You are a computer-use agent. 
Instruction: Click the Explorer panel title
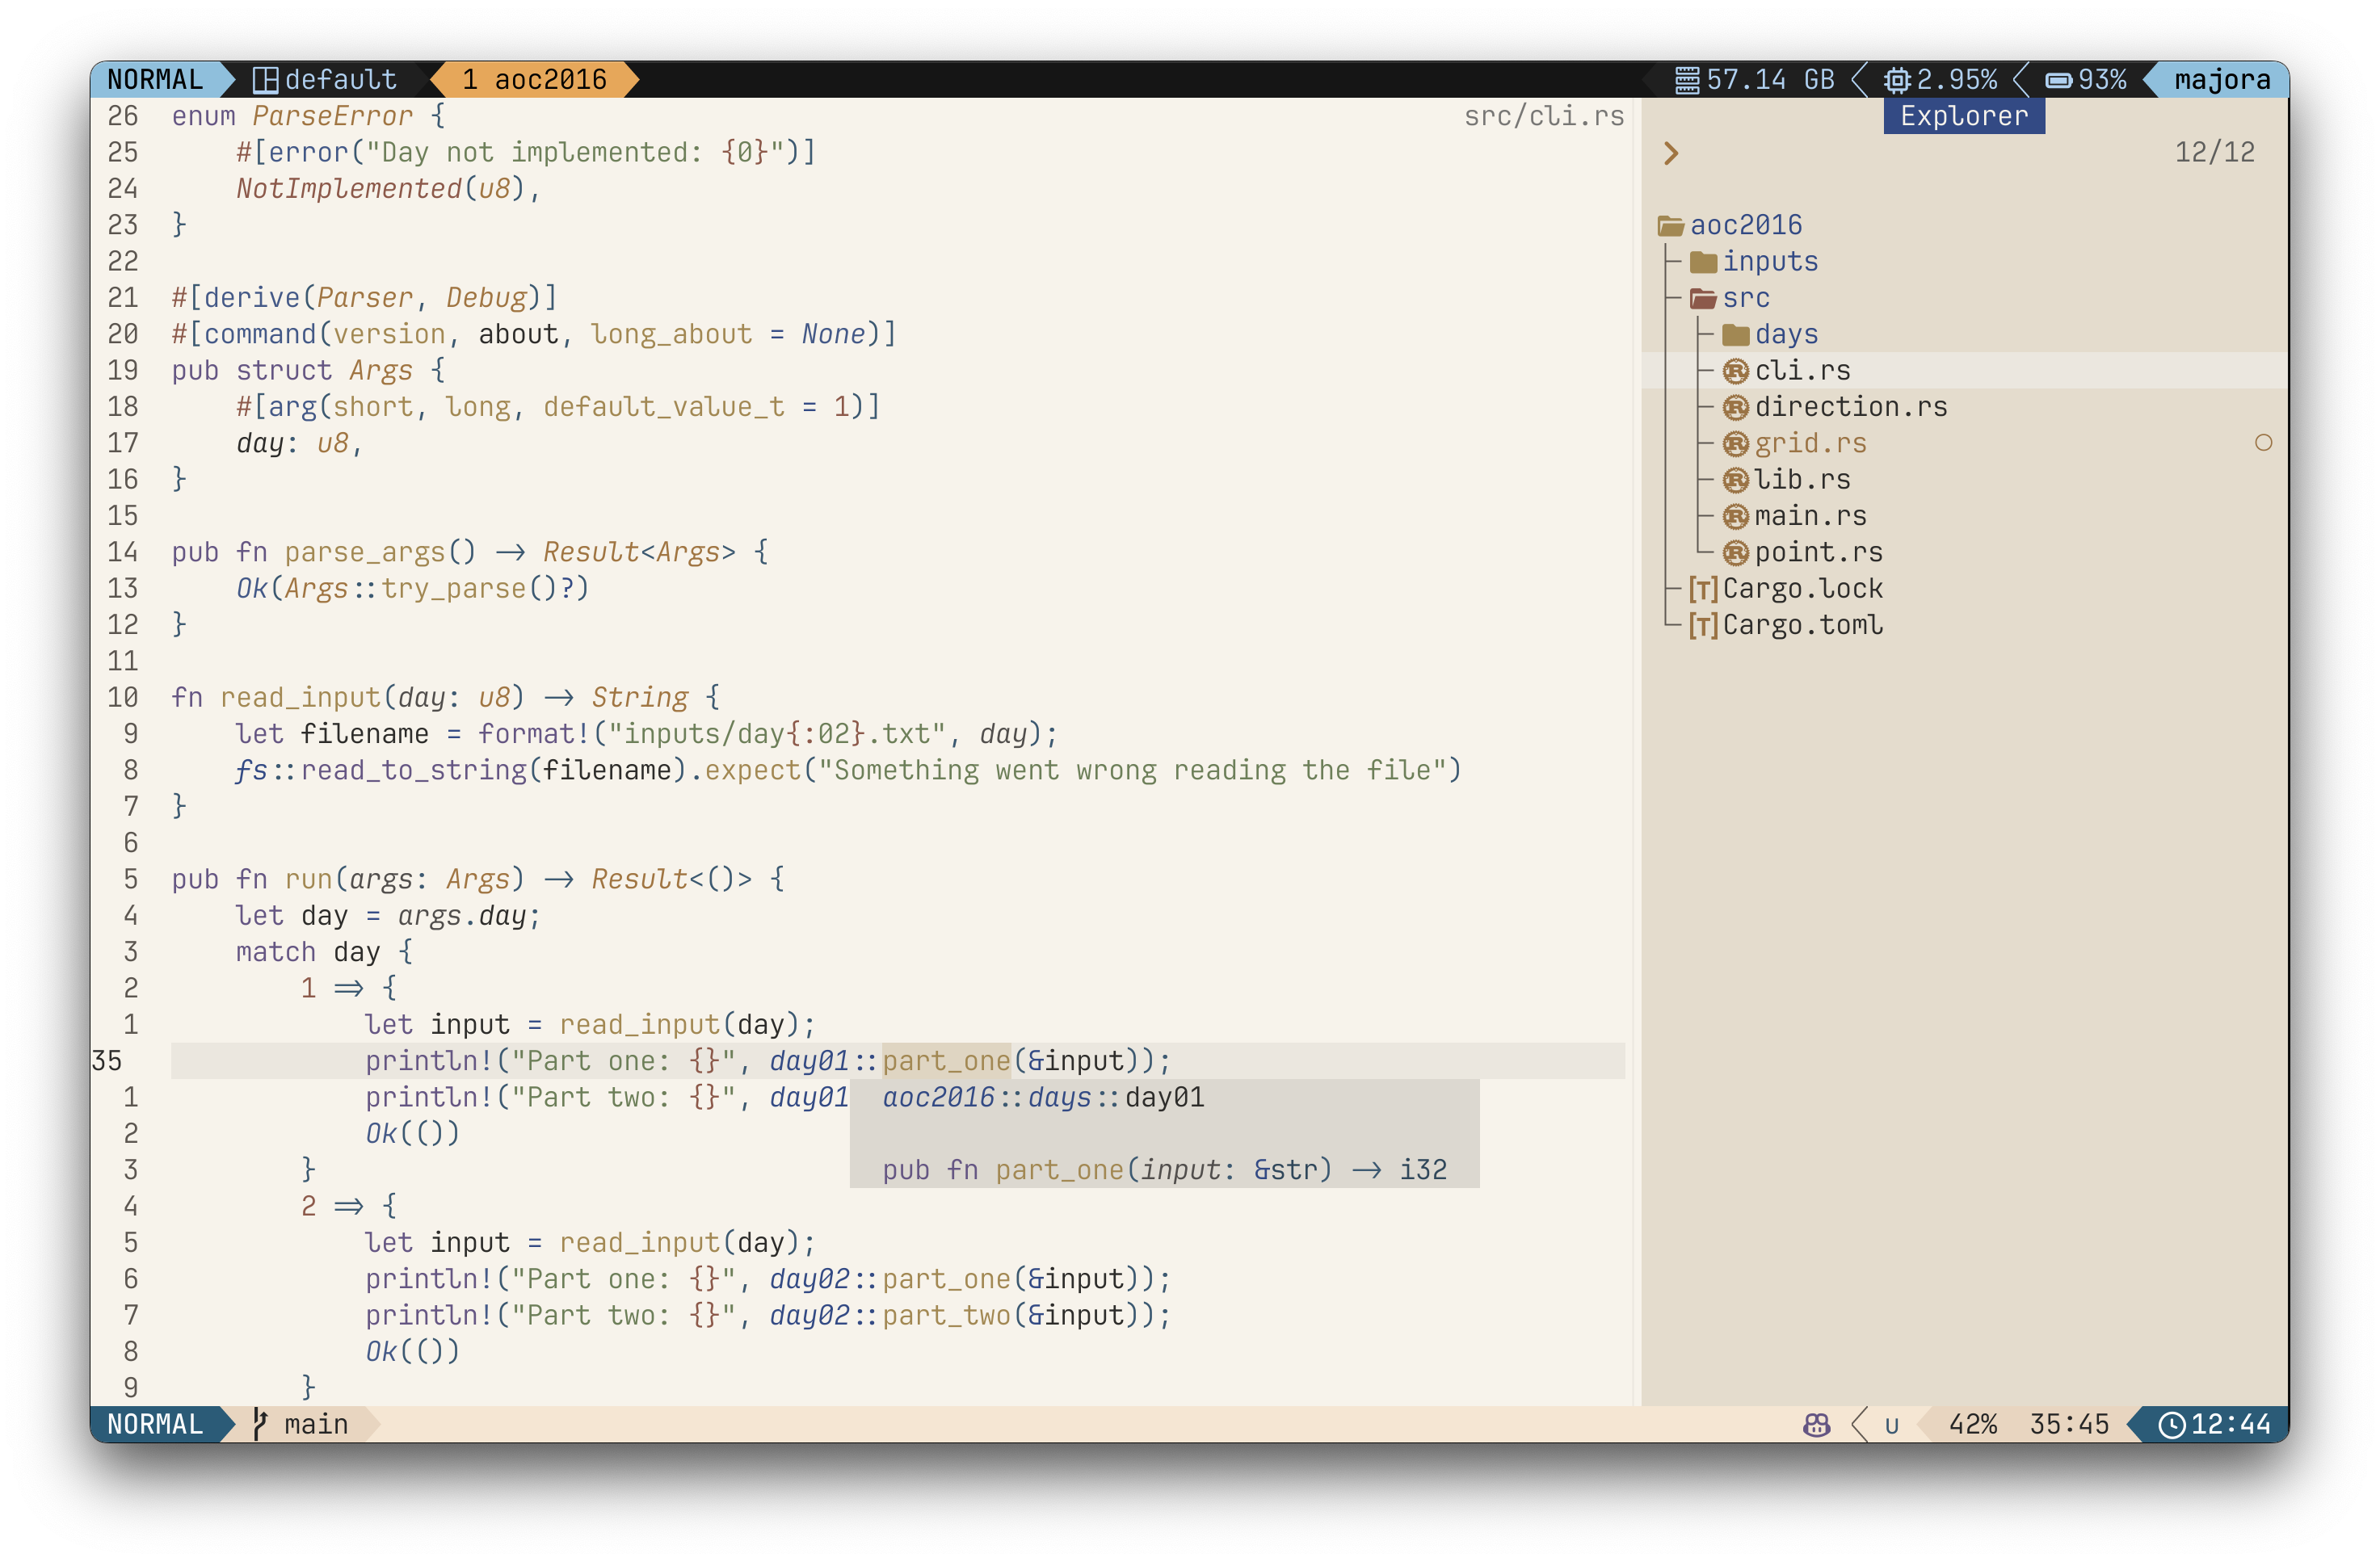(1963, 116)
